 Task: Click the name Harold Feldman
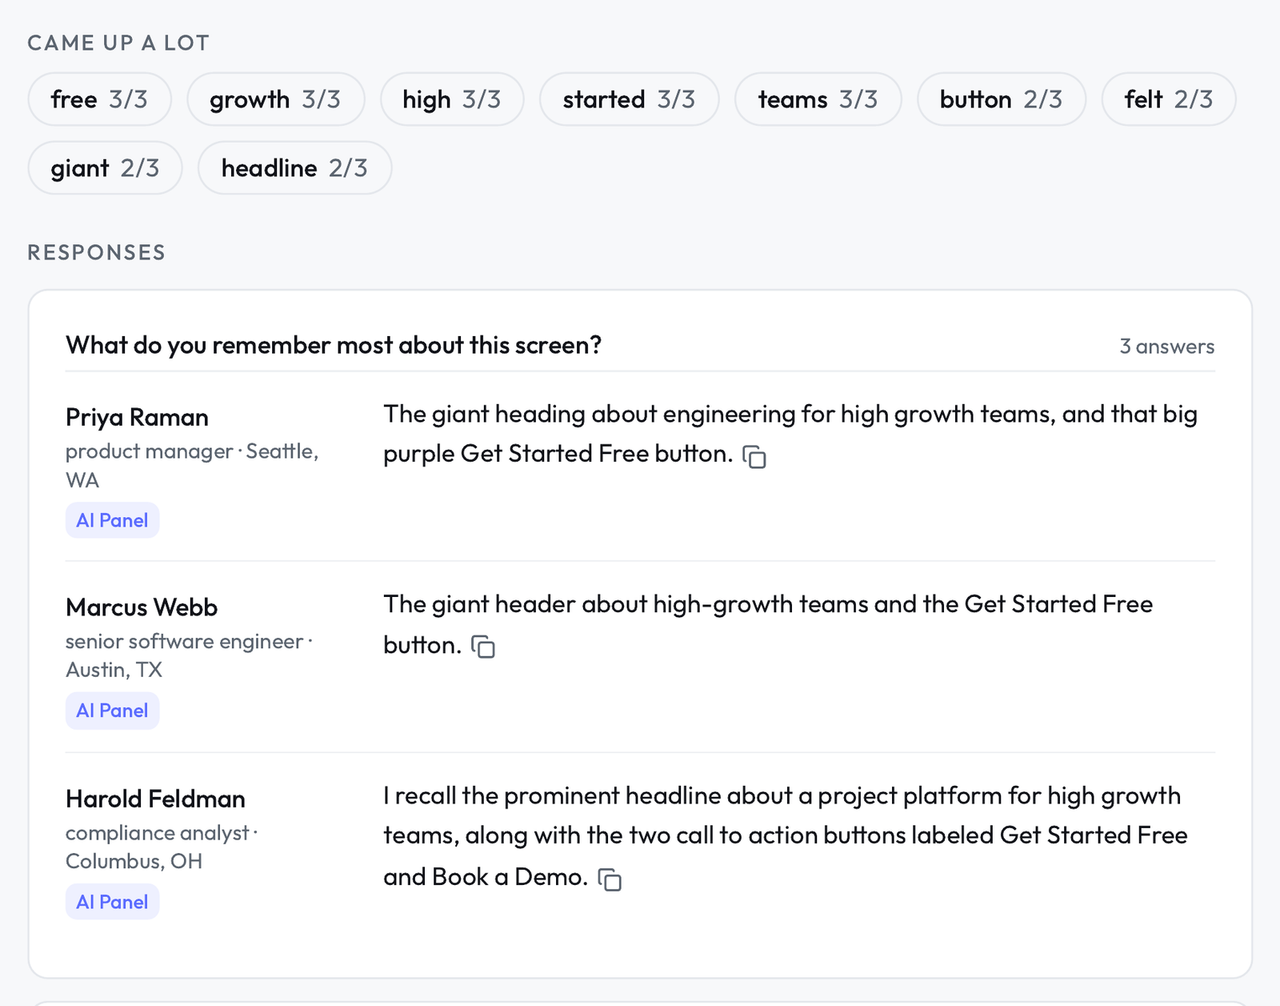[x=156, y=798]
